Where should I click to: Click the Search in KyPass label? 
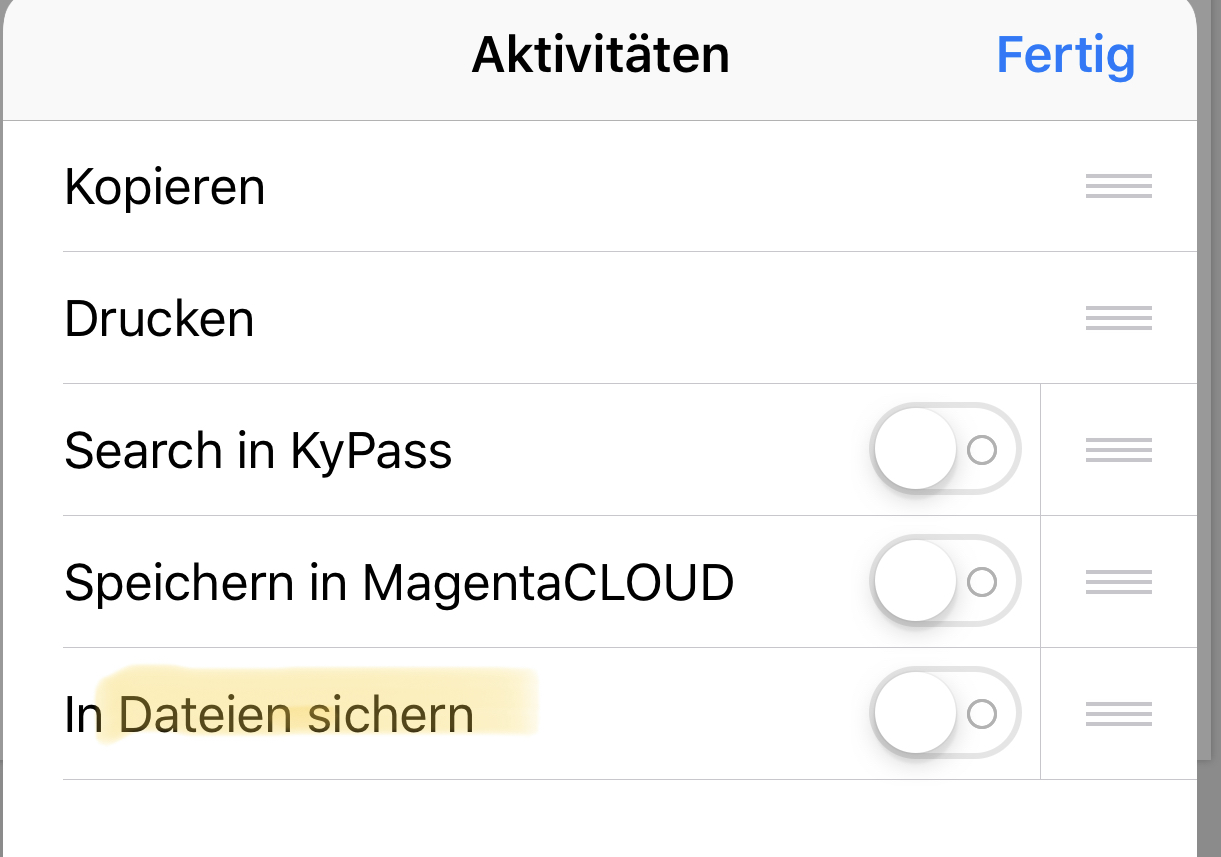[258, 451]
